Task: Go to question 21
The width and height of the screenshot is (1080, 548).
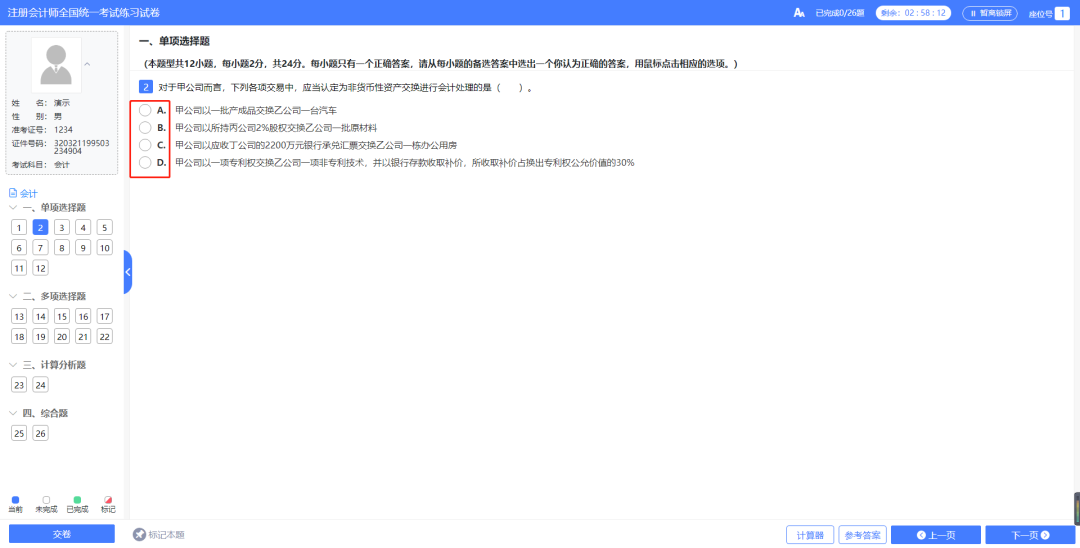Action: pyautogui.click(x=83, y=337)
